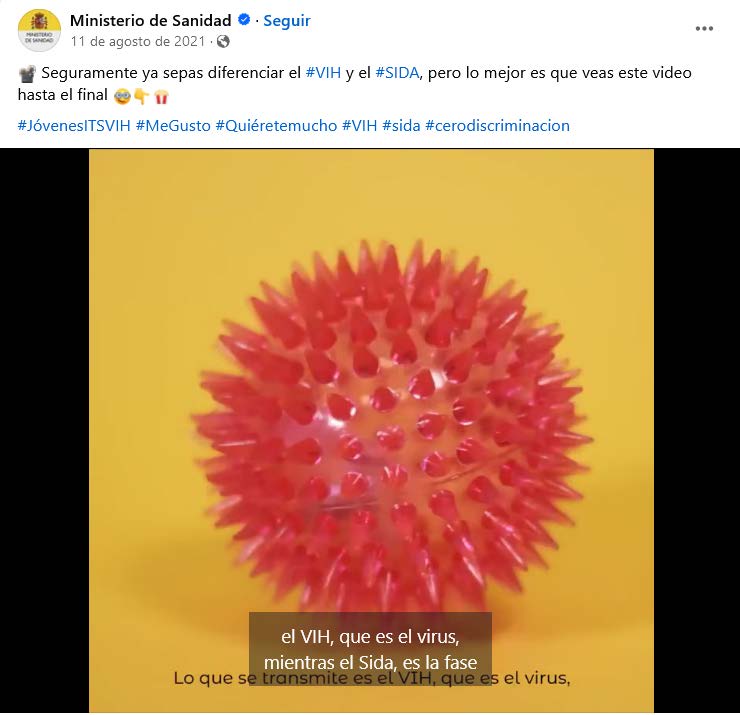This screenshot has height=715, width=740.
Task: Open the Ministerio de Sanidad page name
Action: (151, 20)
